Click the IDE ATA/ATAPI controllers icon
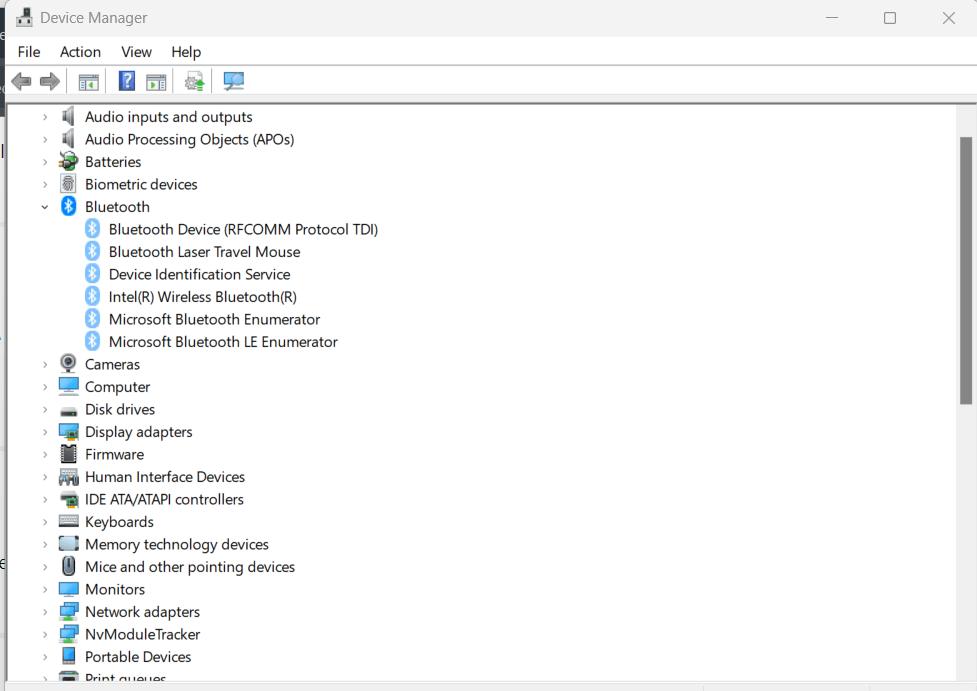This screenshot has height=691, width=977. coord(69,499)
